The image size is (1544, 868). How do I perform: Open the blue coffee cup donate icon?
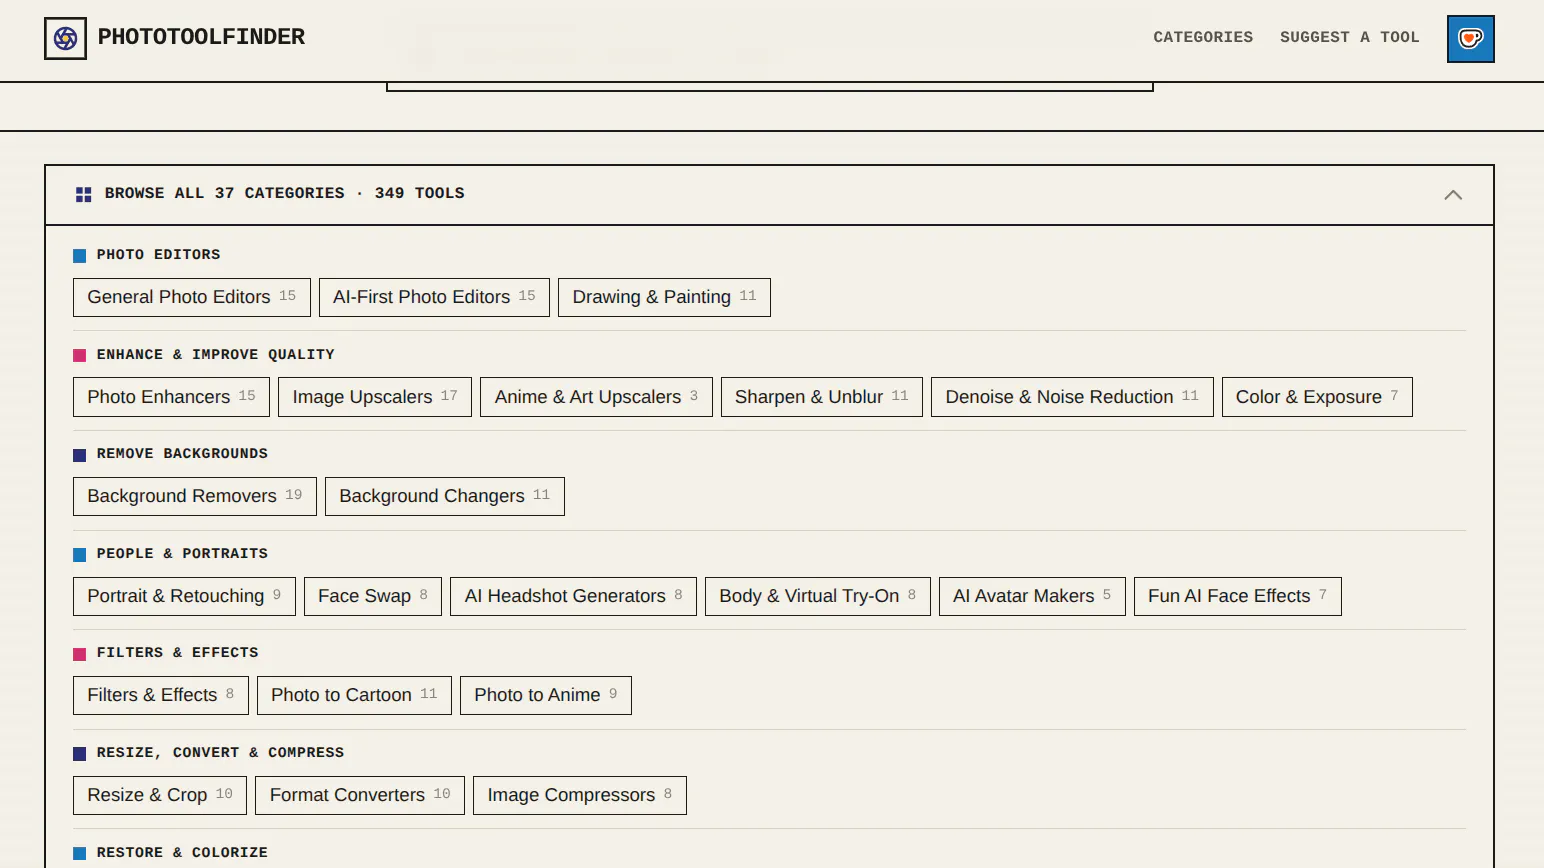coord(1470,39)
